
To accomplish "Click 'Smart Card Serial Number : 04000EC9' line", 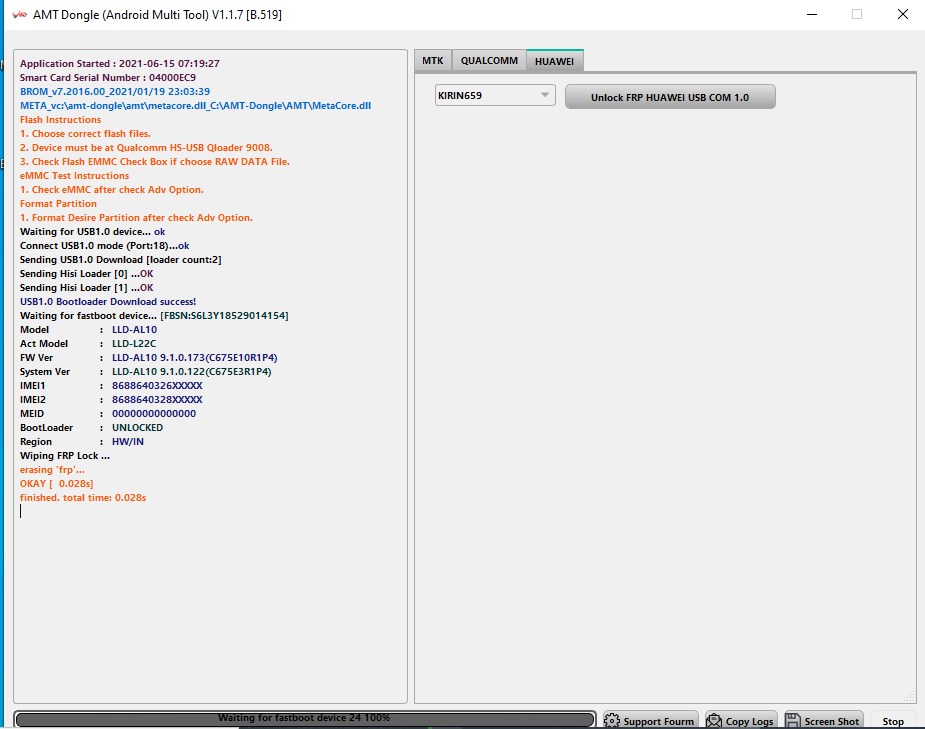I will coord(108,78).
